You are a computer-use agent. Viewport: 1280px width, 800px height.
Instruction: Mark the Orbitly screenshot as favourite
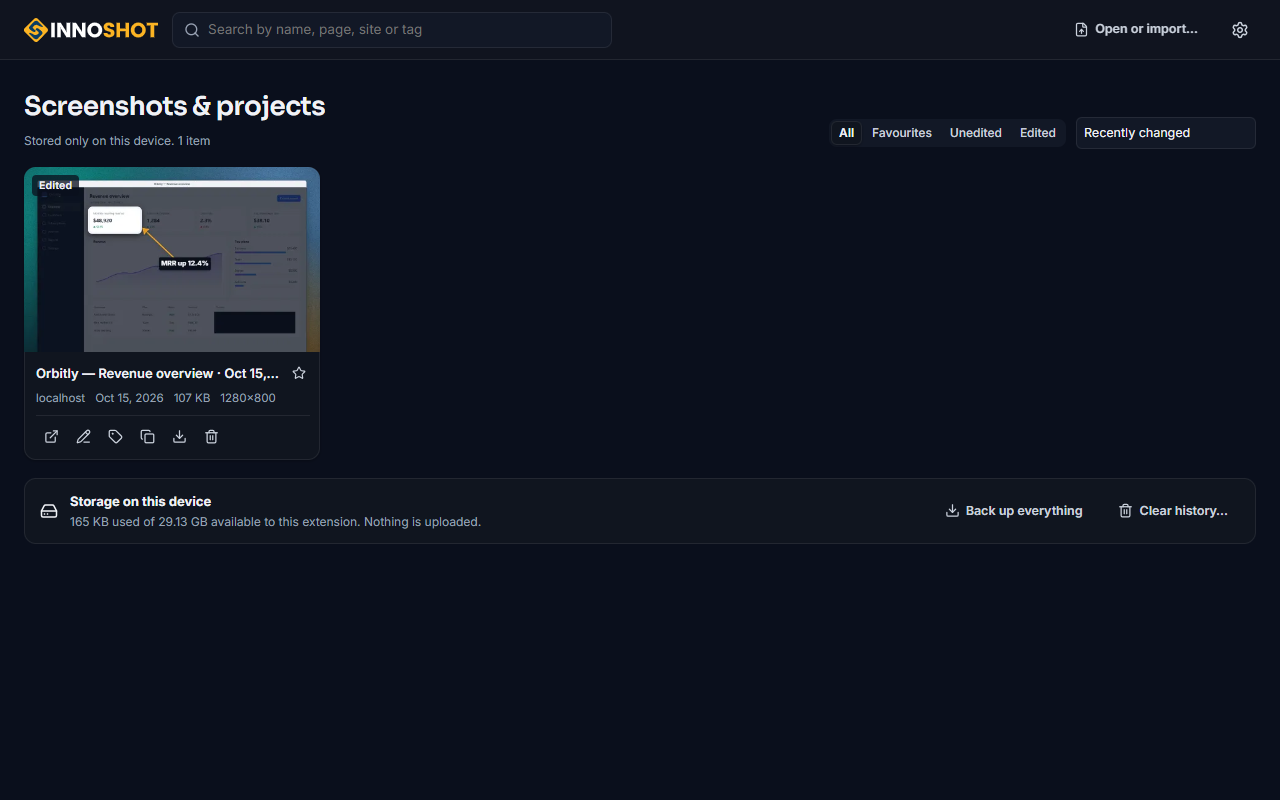299,373
